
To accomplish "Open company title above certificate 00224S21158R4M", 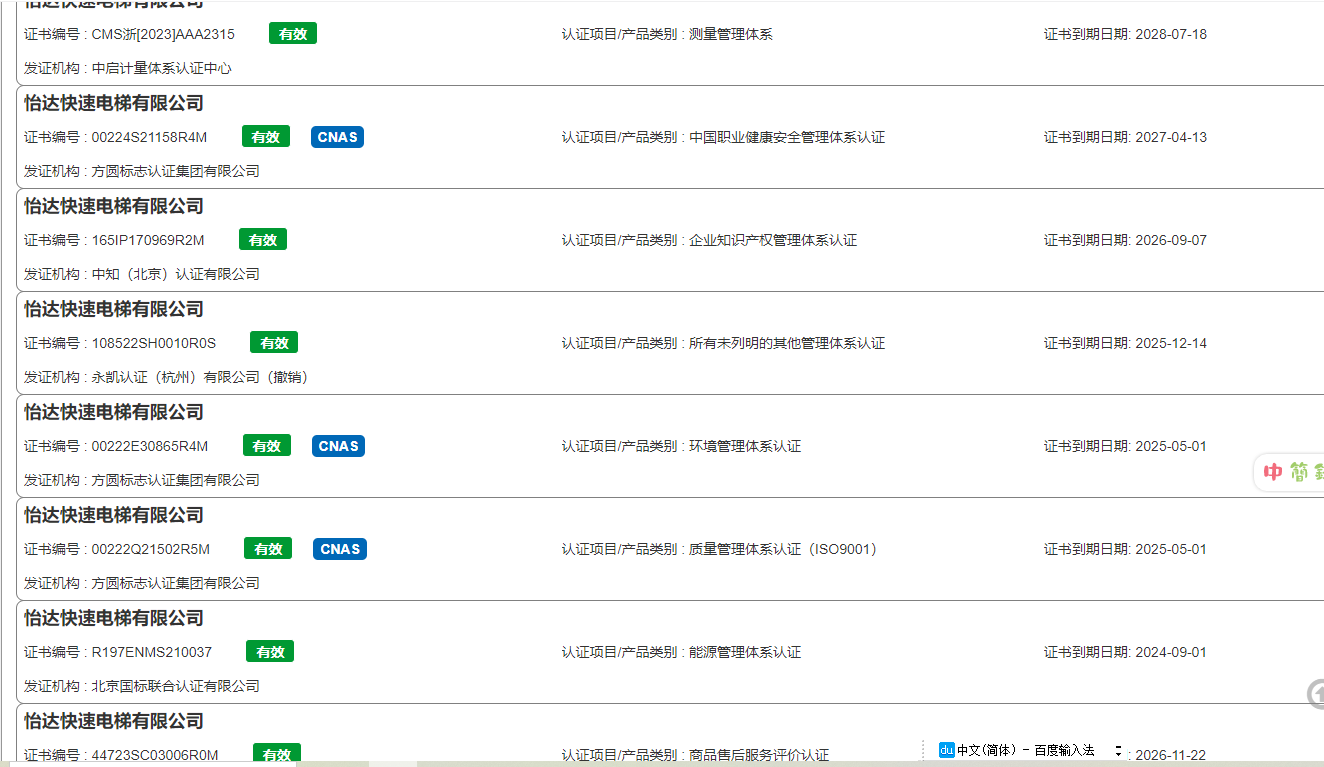I will (114, 103).
